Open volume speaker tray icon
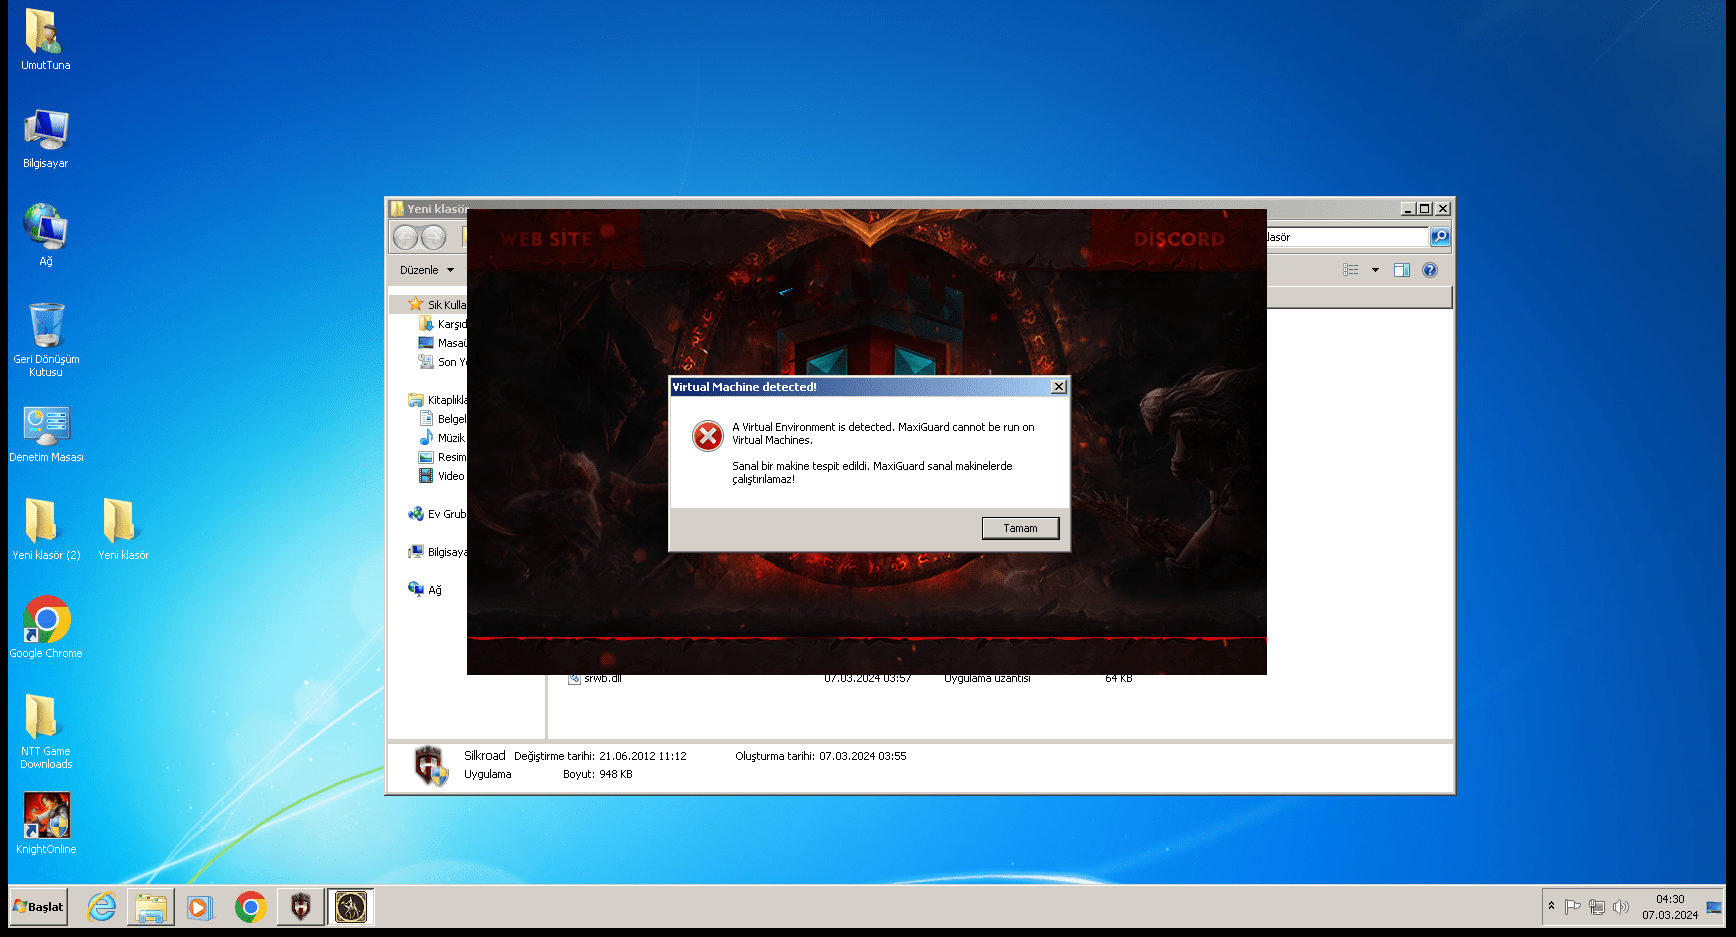The image size is (1736, 937). pyautogui.click(x=1621, y=907)
